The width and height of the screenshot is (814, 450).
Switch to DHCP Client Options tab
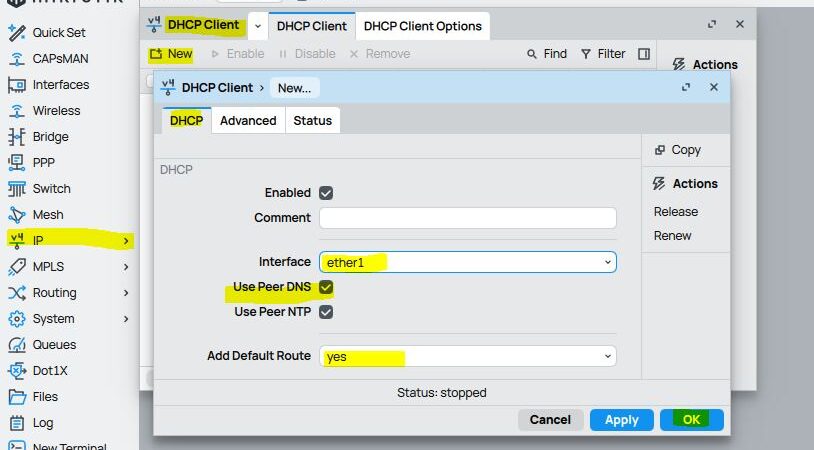[x=422, y=26]
